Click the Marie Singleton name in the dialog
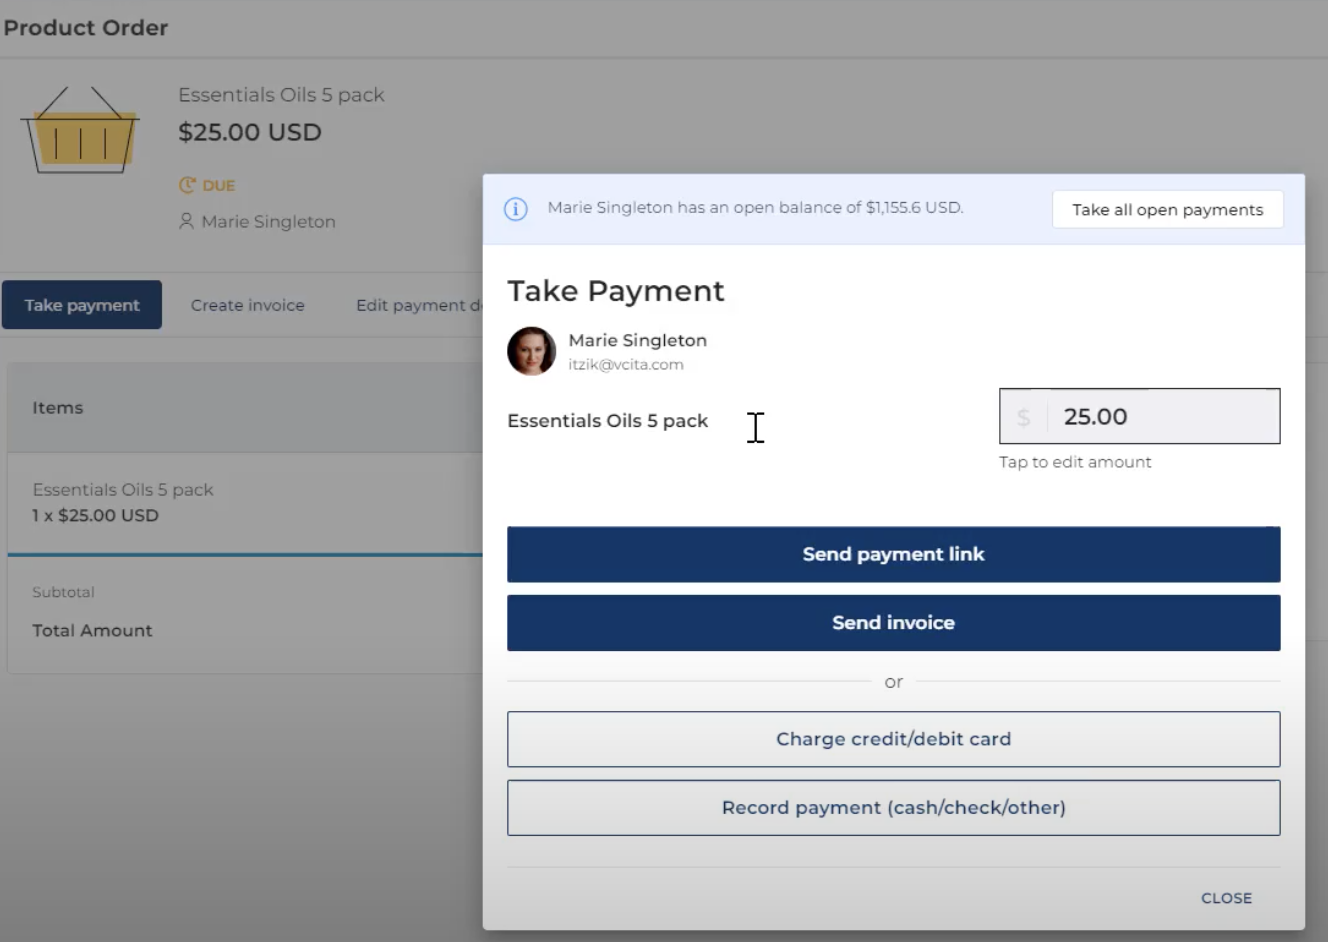 click(638, 340)
